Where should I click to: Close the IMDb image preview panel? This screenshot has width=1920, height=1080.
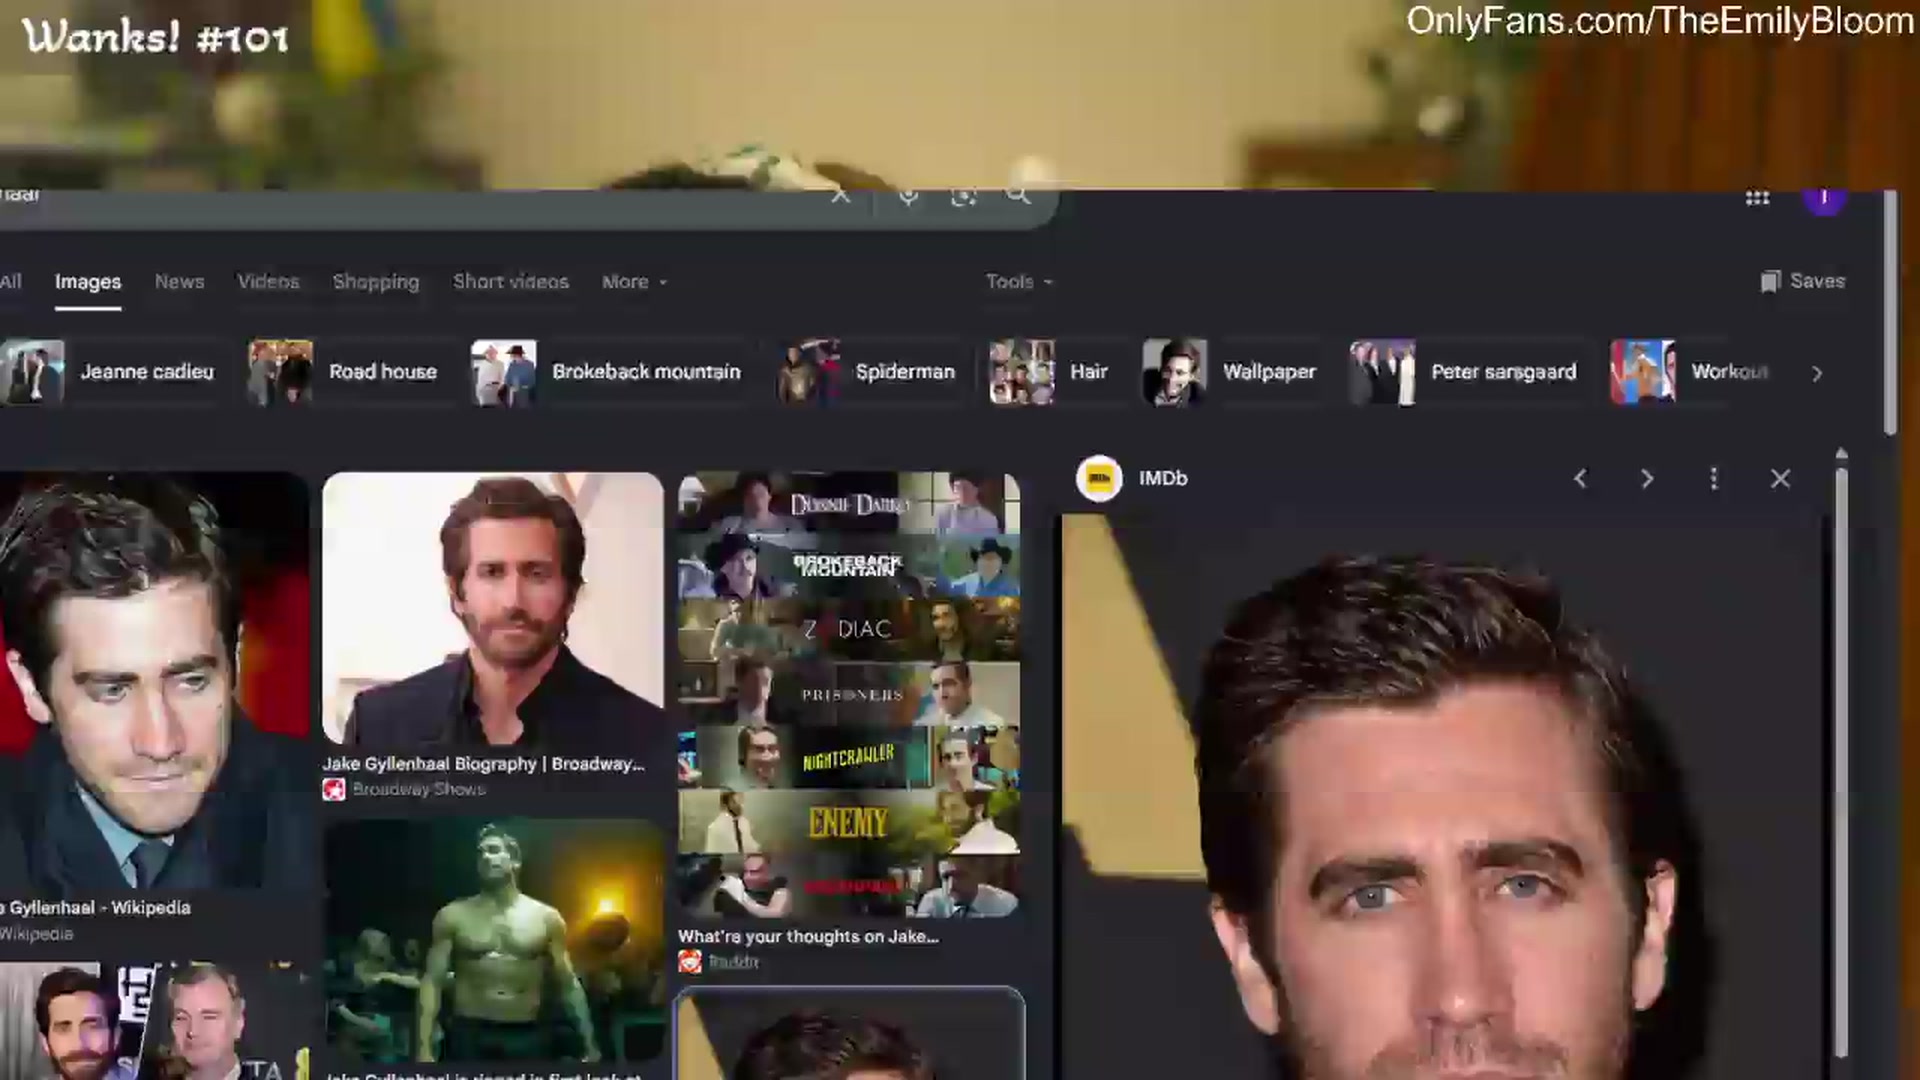pos(1780,479)
